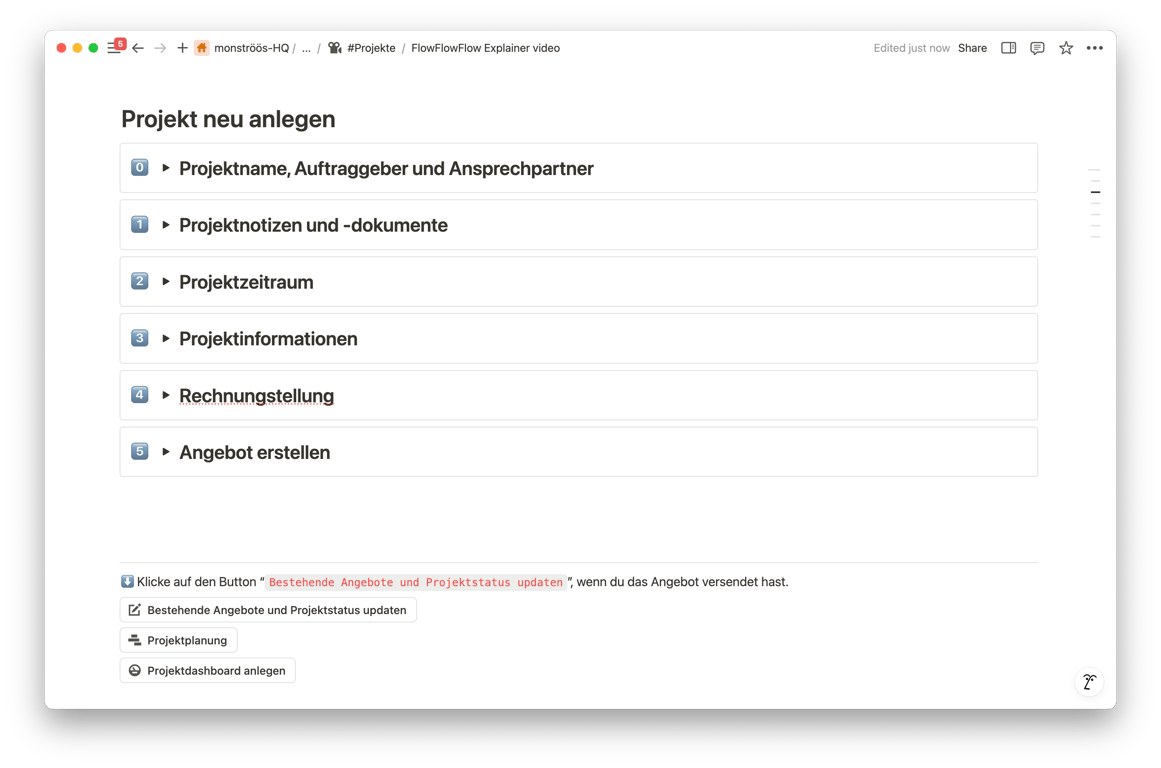Open the comments panel icon
Viewport: 1161px width, 768px height.
[1037, 47]
